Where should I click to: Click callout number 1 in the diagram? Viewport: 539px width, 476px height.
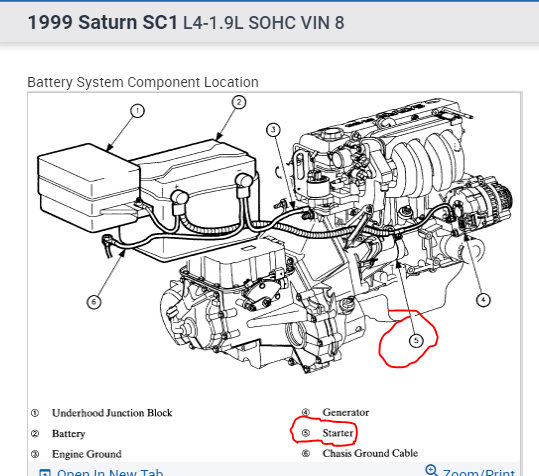pos(138,111)
